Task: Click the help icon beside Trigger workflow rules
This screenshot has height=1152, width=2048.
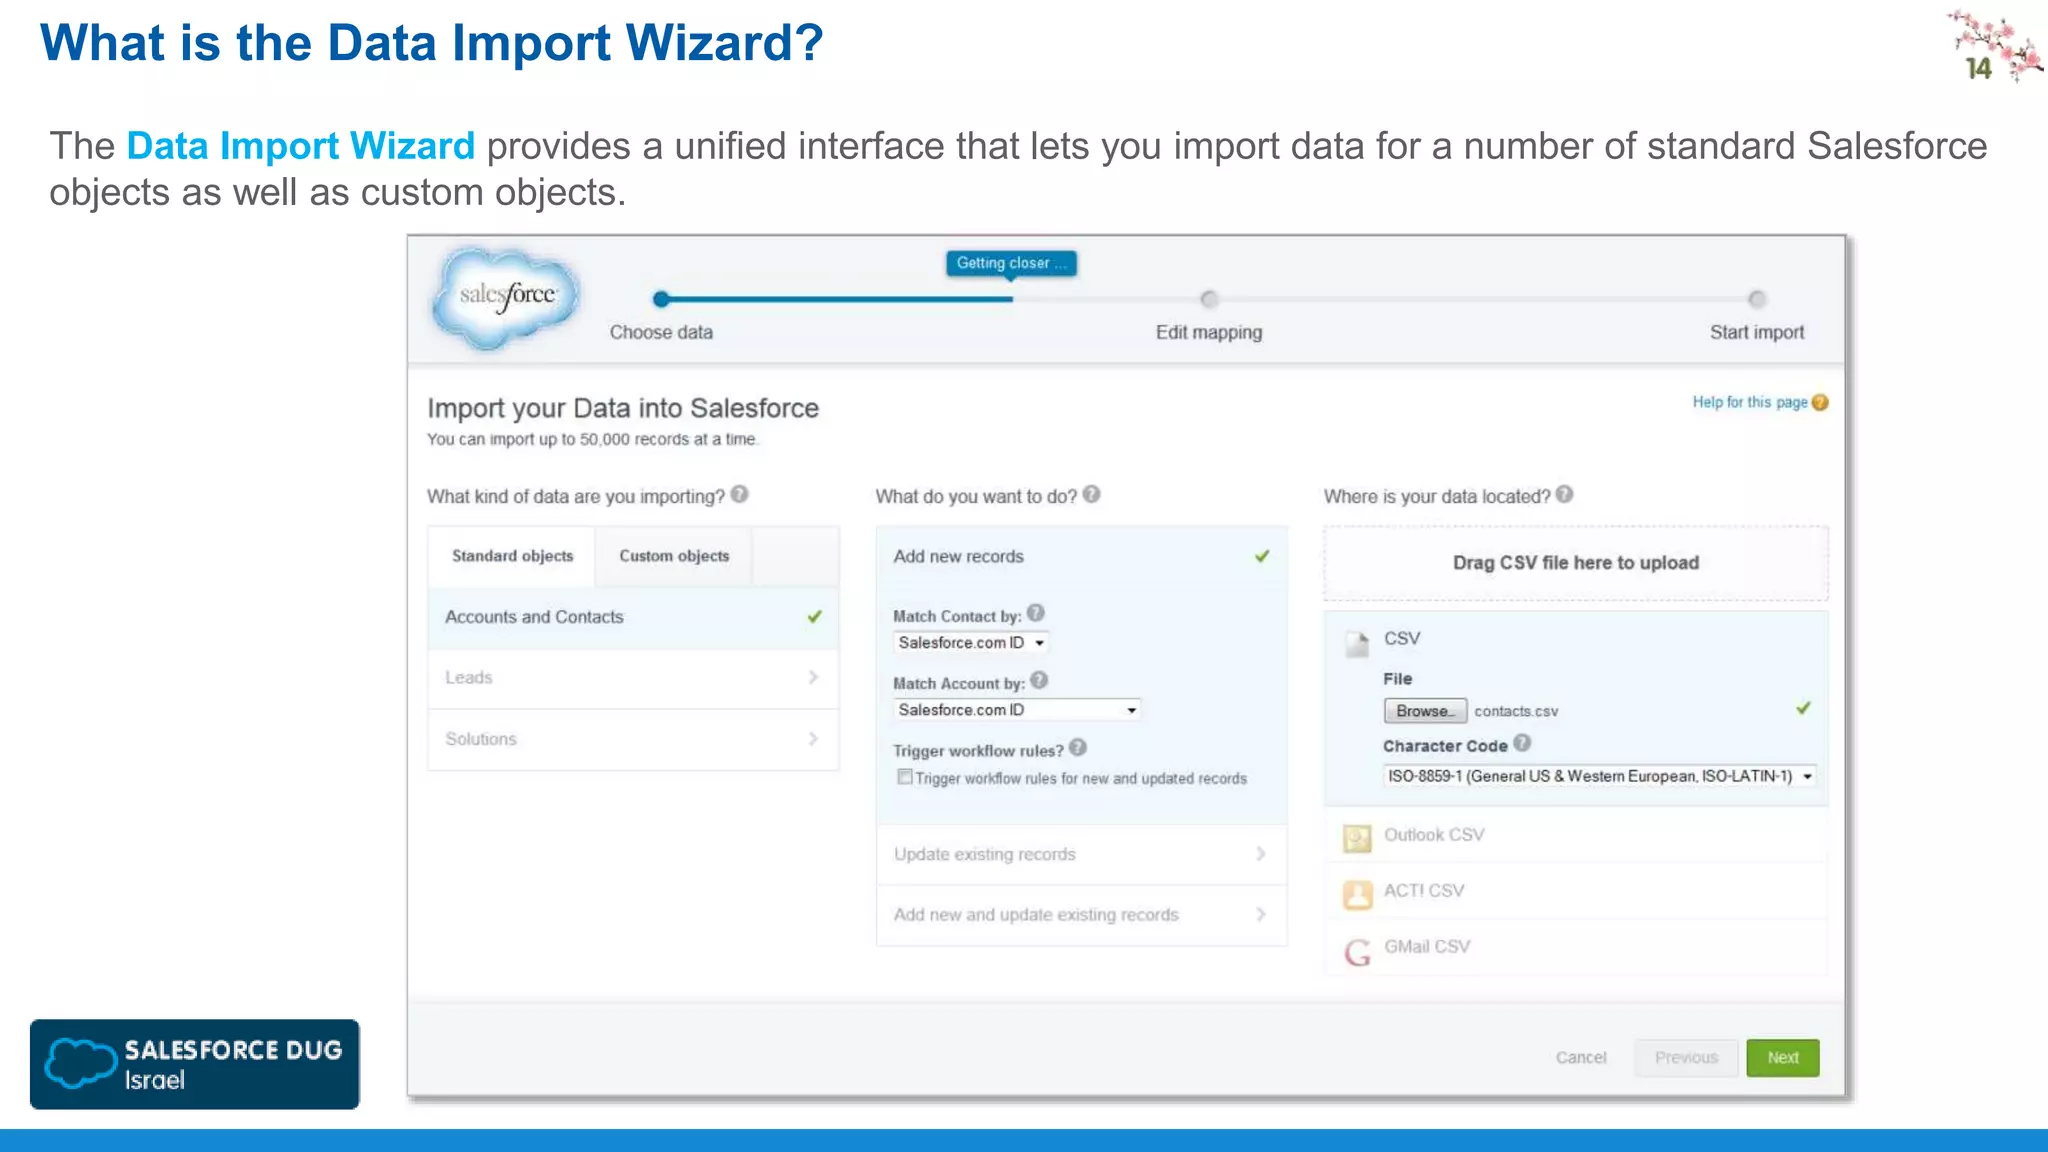Action: [1078, 747]
